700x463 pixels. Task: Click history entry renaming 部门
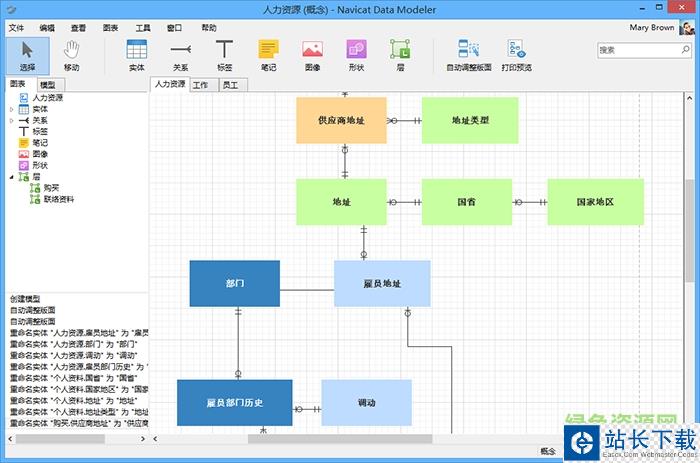[x=74, y=344]
